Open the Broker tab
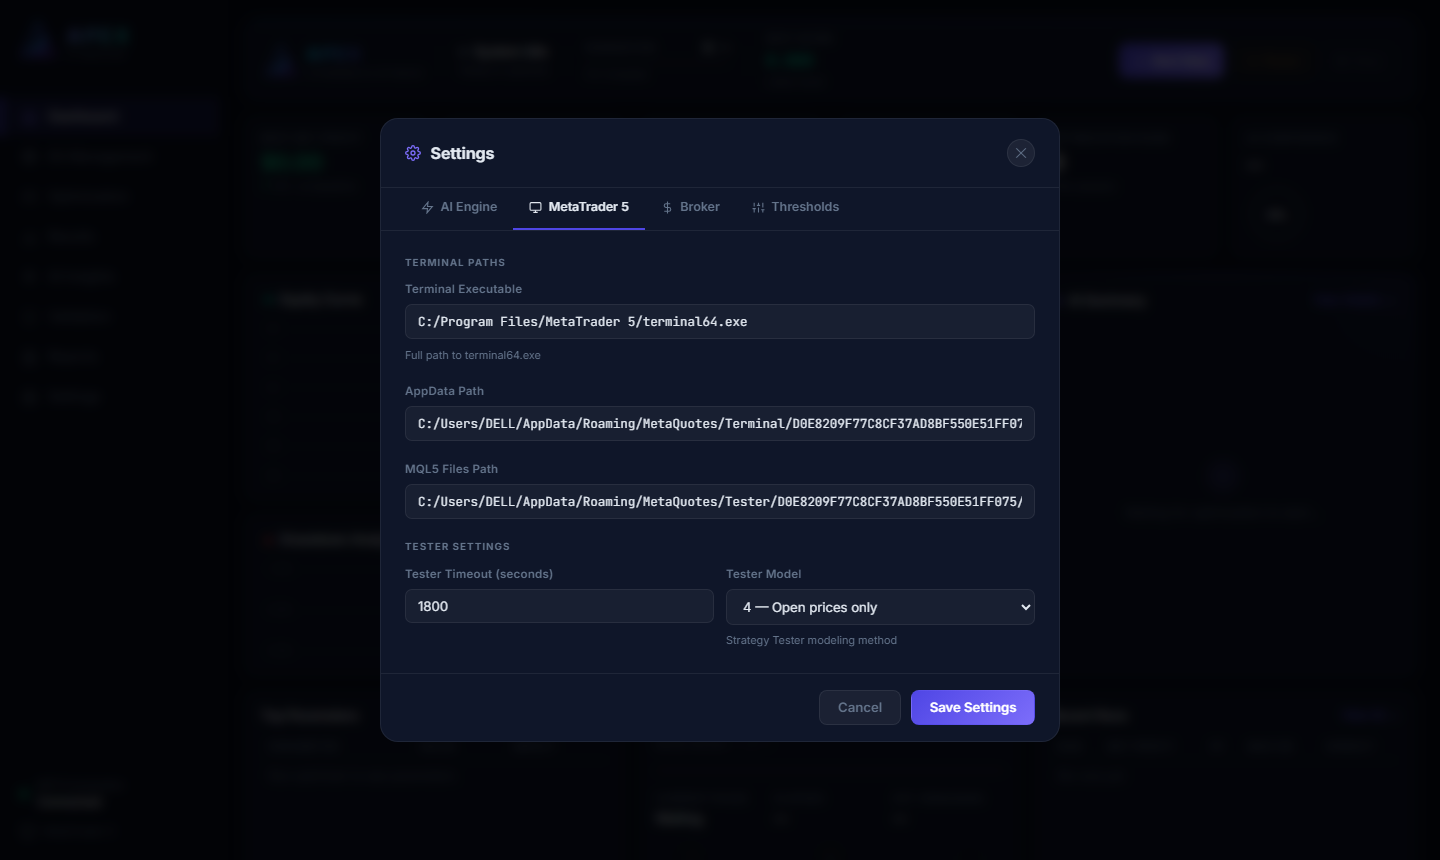 pos(691,207)
